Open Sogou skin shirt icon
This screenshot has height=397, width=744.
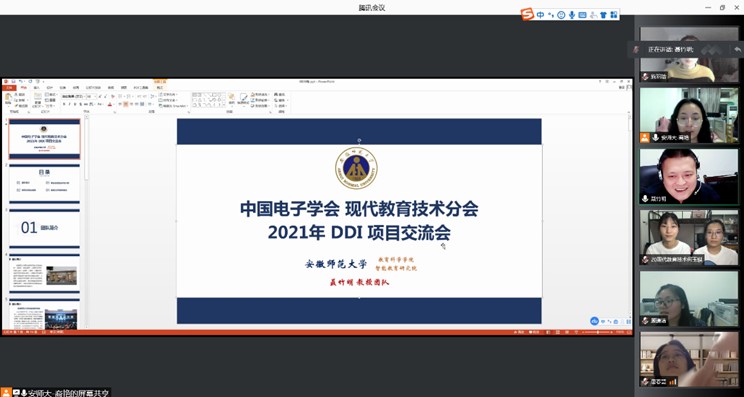click(x=603, y=15)
